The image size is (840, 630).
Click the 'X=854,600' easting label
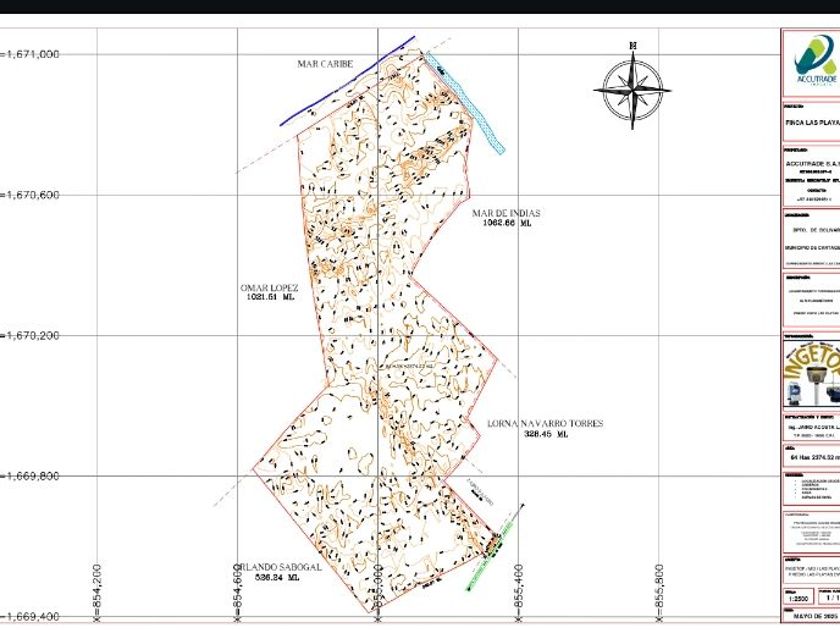pos(237,593)
